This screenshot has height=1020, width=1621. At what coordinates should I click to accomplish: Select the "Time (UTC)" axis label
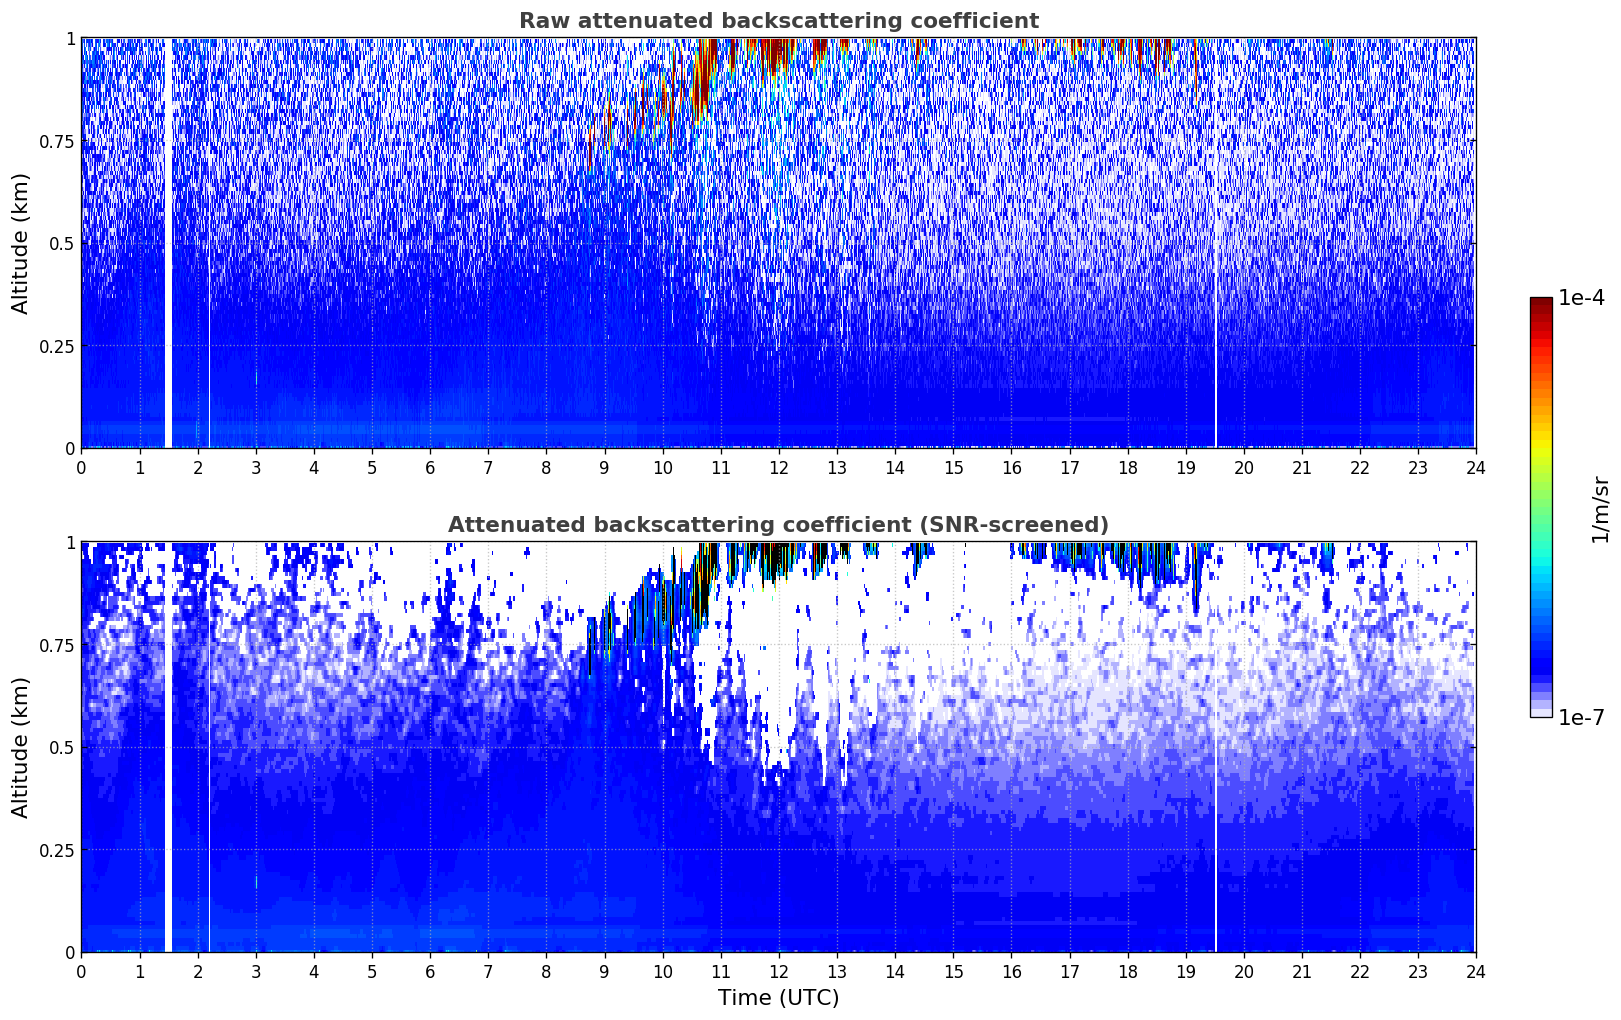[778, 997]
